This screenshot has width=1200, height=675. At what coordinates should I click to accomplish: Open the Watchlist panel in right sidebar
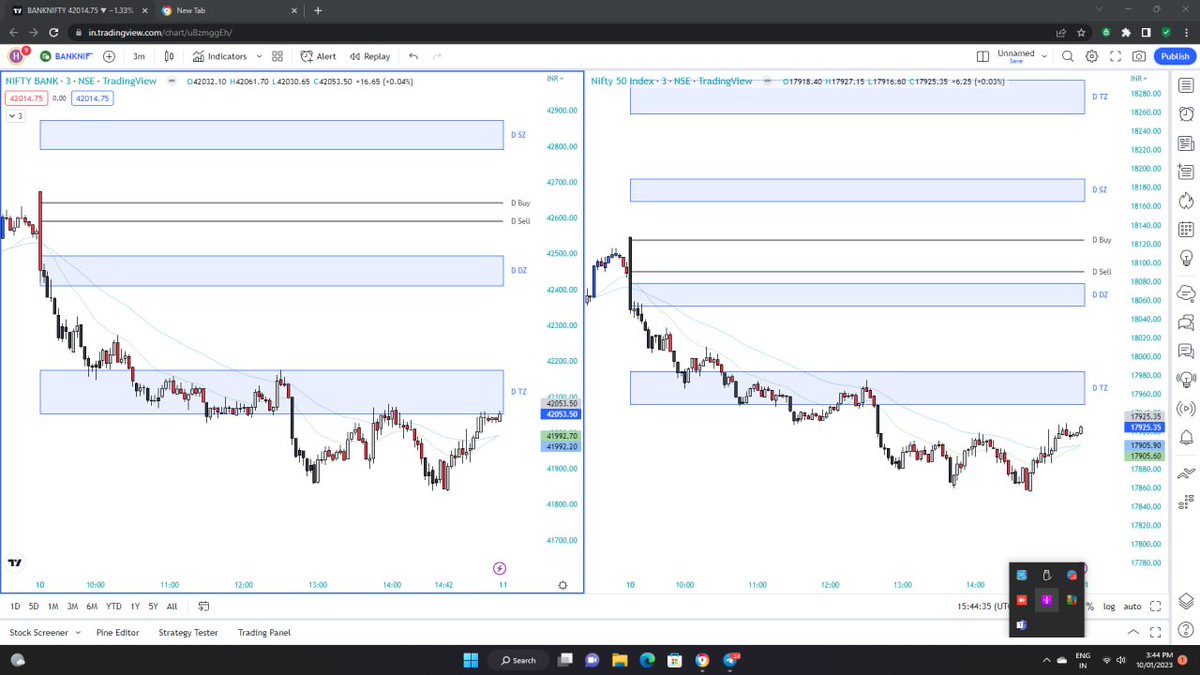pyautogui.click(x=1187, y=86)
